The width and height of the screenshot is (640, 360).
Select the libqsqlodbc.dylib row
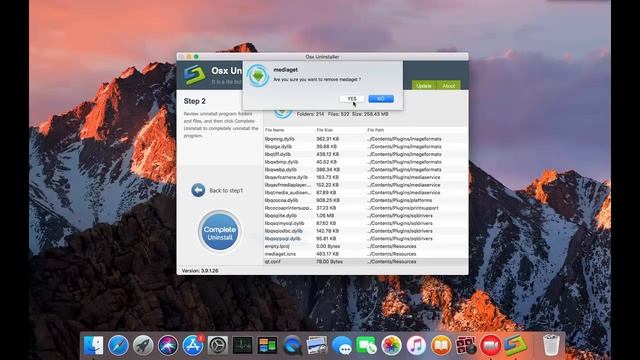coord(365,231)
